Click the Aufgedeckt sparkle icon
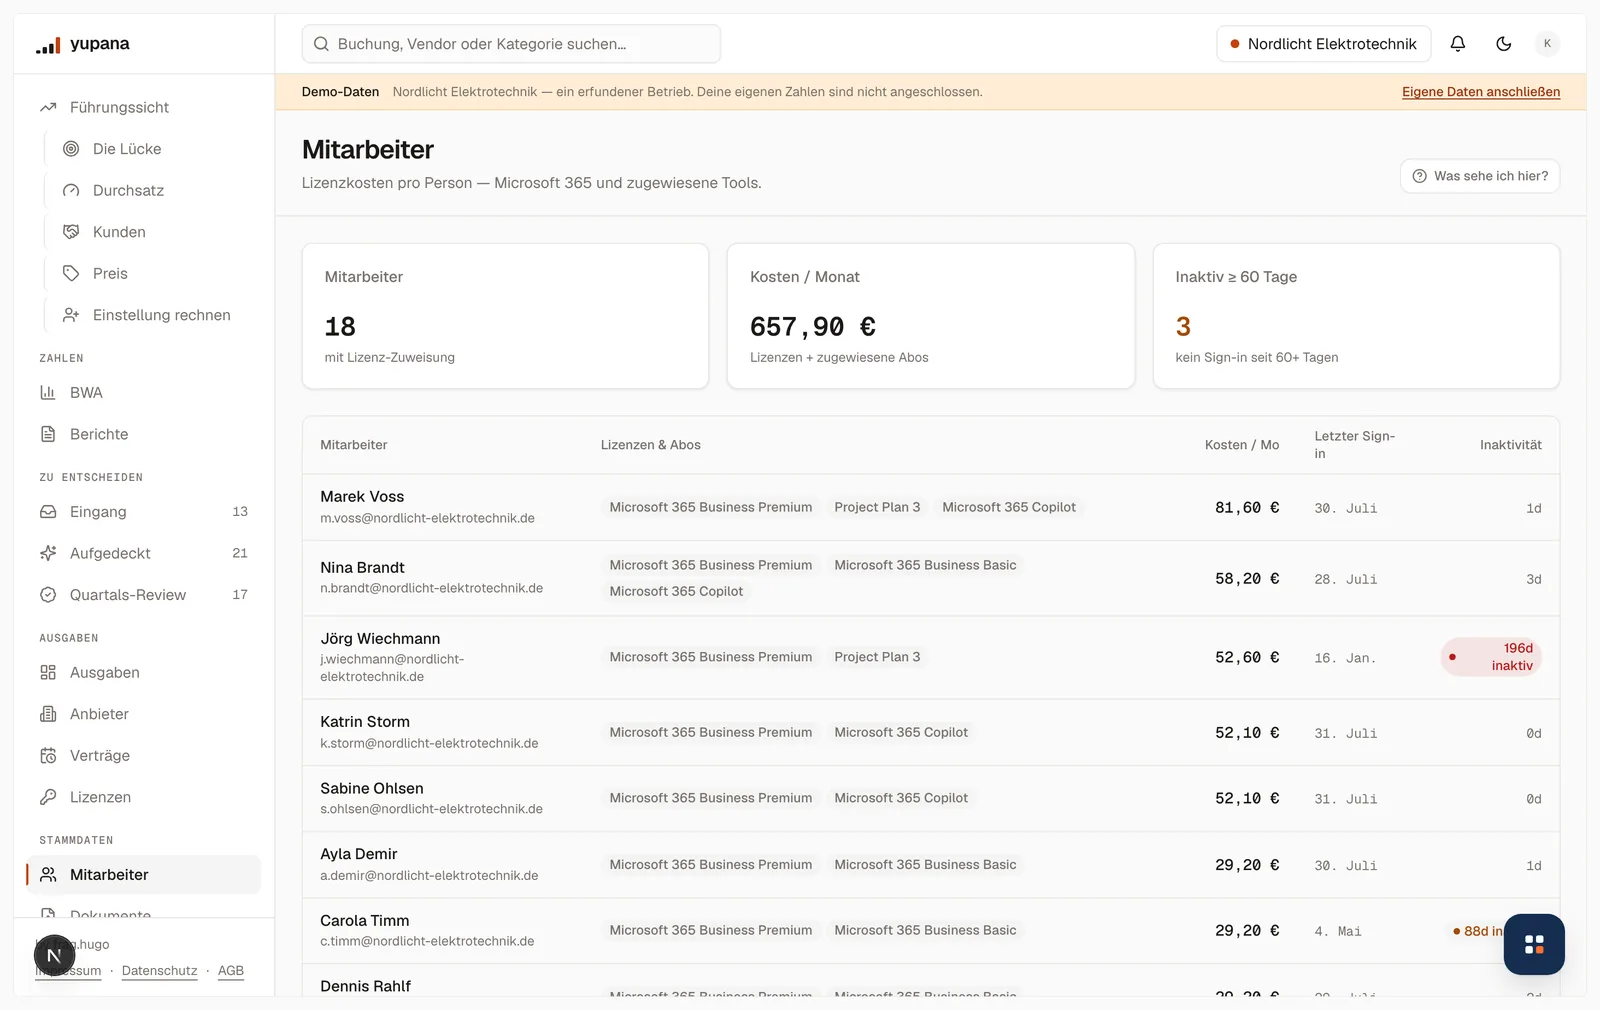Screen dimensions: 1600x1010 [x=48, y=553]
